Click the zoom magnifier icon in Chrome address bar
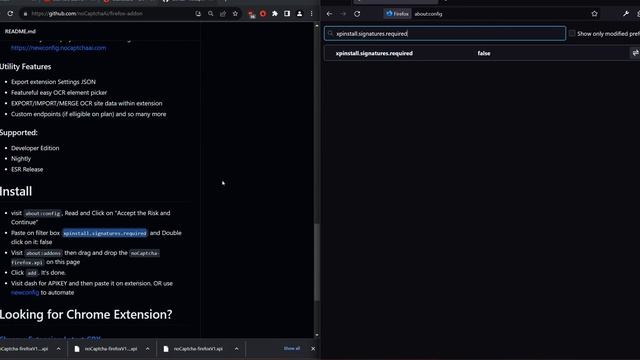This screenshot has width=640, height=360. coord(211,13)
